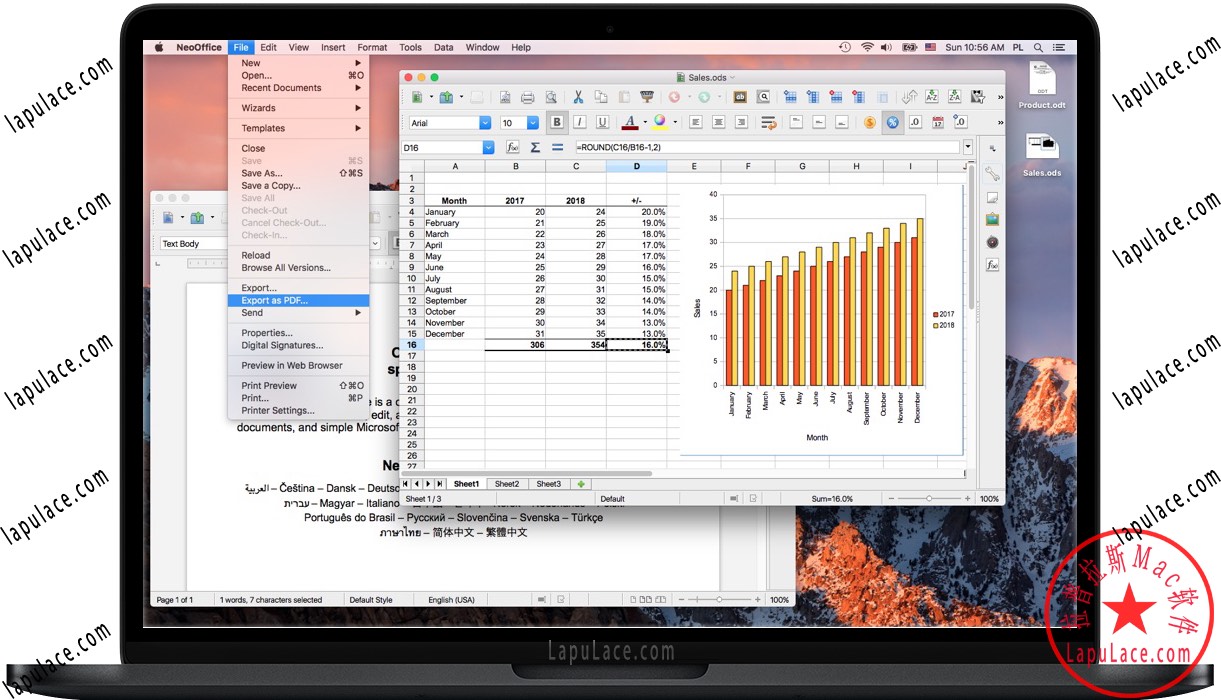Select Print Preview in the File menu
This screenshot has width=1221, height=700.
coord(268,385)
